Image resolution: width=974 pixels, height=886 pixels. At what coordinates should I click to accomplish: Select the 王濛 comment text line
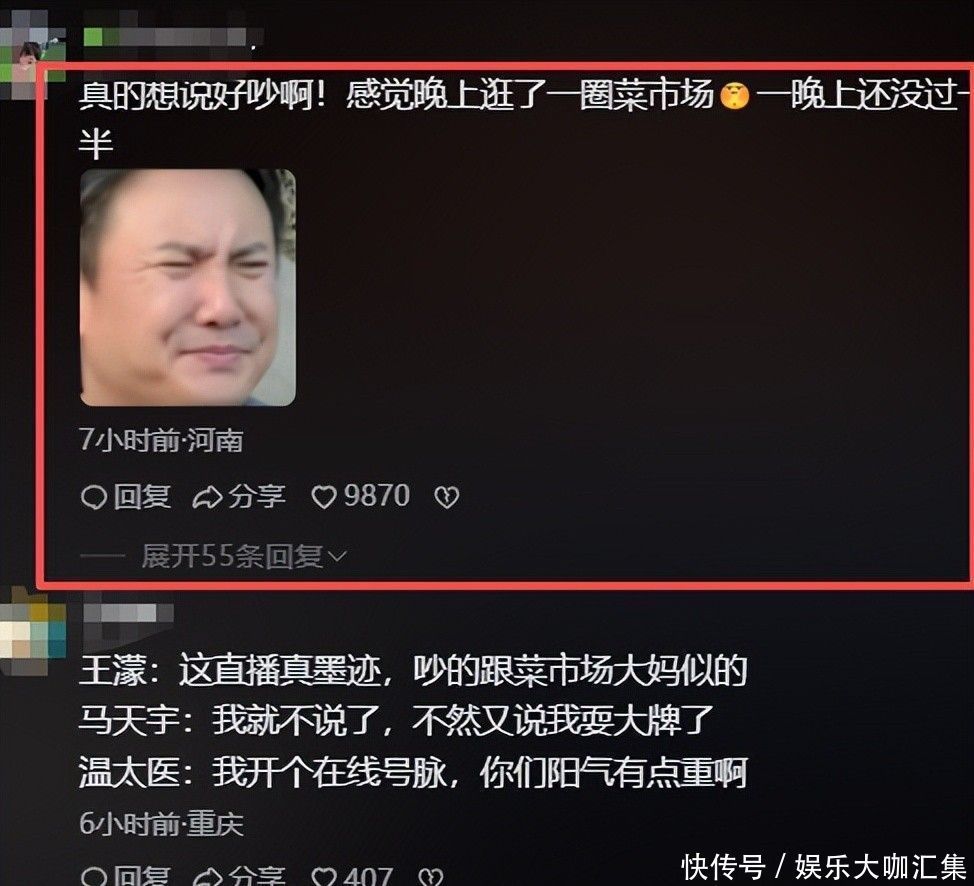click(x=413, y=670)
